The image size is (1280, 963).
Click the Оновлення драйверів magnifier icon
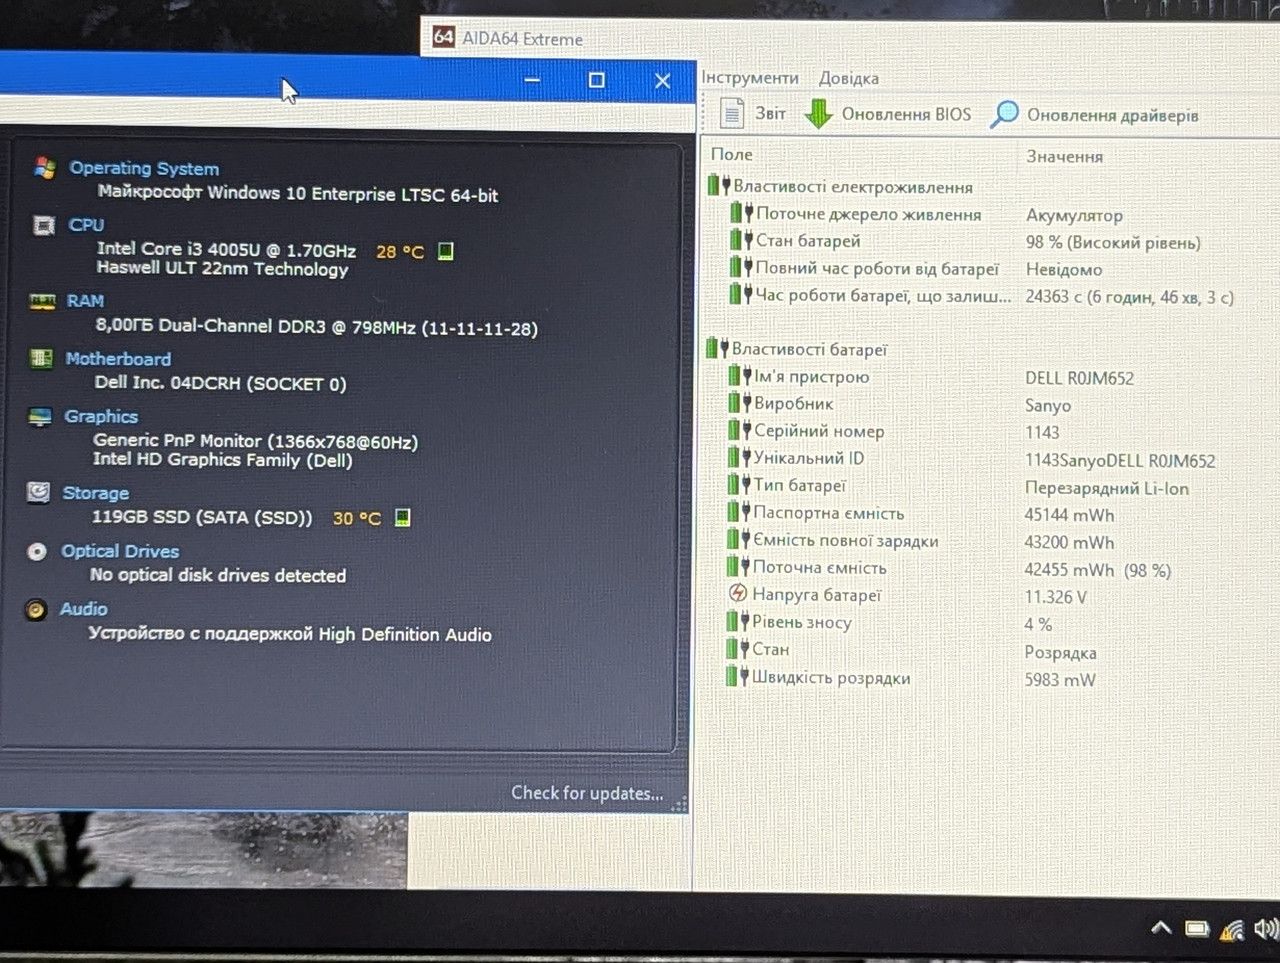[x=1004, y=115]
